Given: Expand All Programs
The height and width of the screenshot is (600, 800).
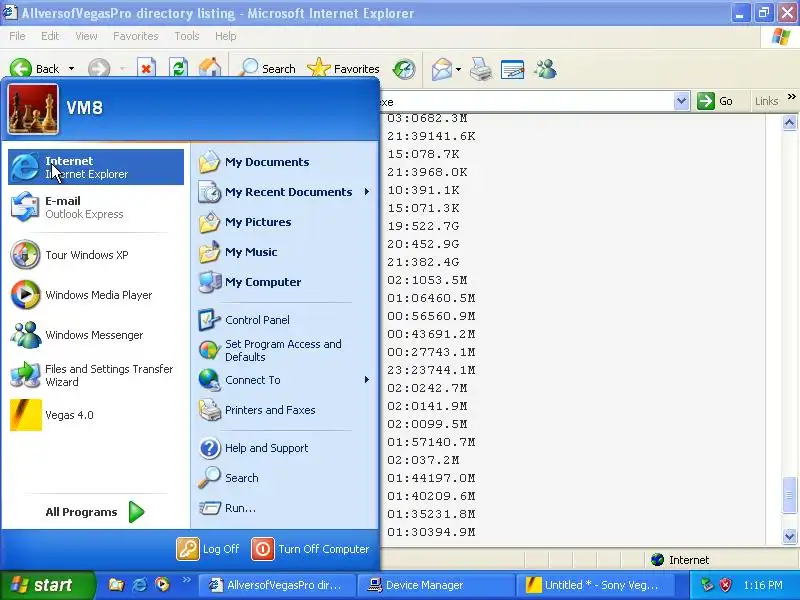Looking at the screenshot, I should tap(95, 512).
